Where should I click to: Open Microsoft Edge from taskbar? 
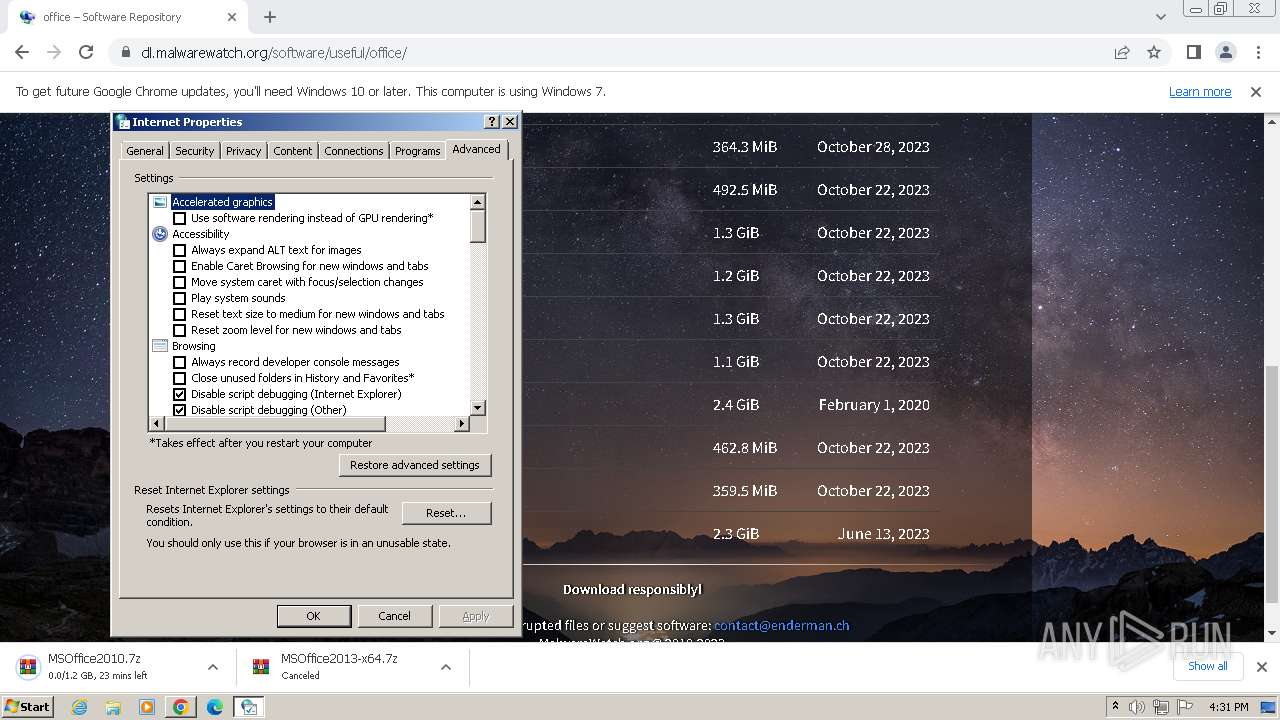click(x=215, y=707)
